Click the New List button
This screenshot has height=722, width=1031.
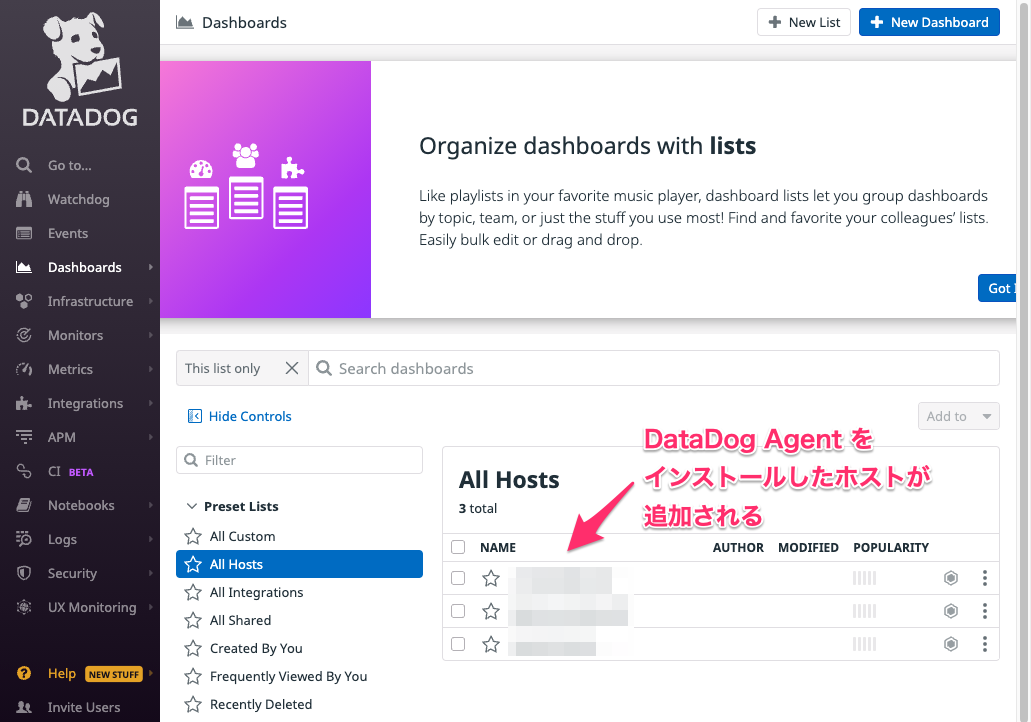pos(803,22)
